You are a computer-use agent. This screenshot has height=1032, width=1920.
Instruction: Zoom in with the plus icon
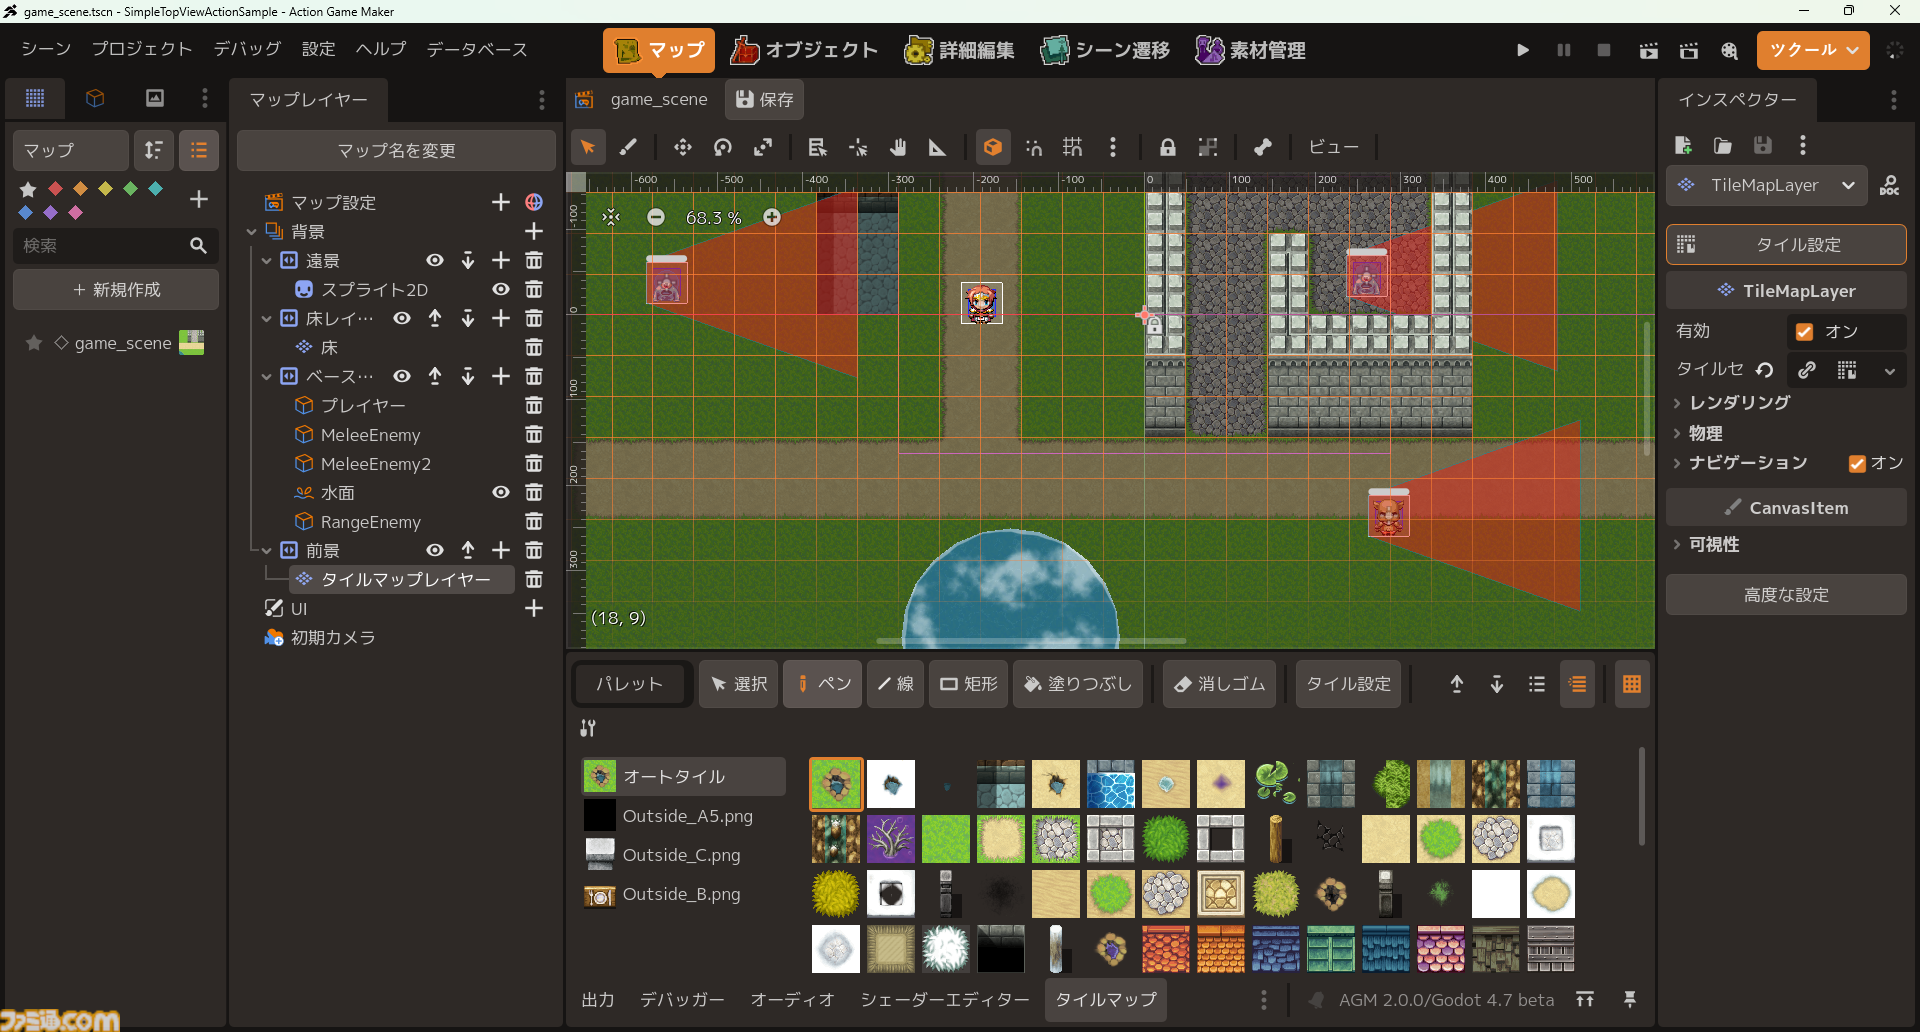[x=772, y=217]
